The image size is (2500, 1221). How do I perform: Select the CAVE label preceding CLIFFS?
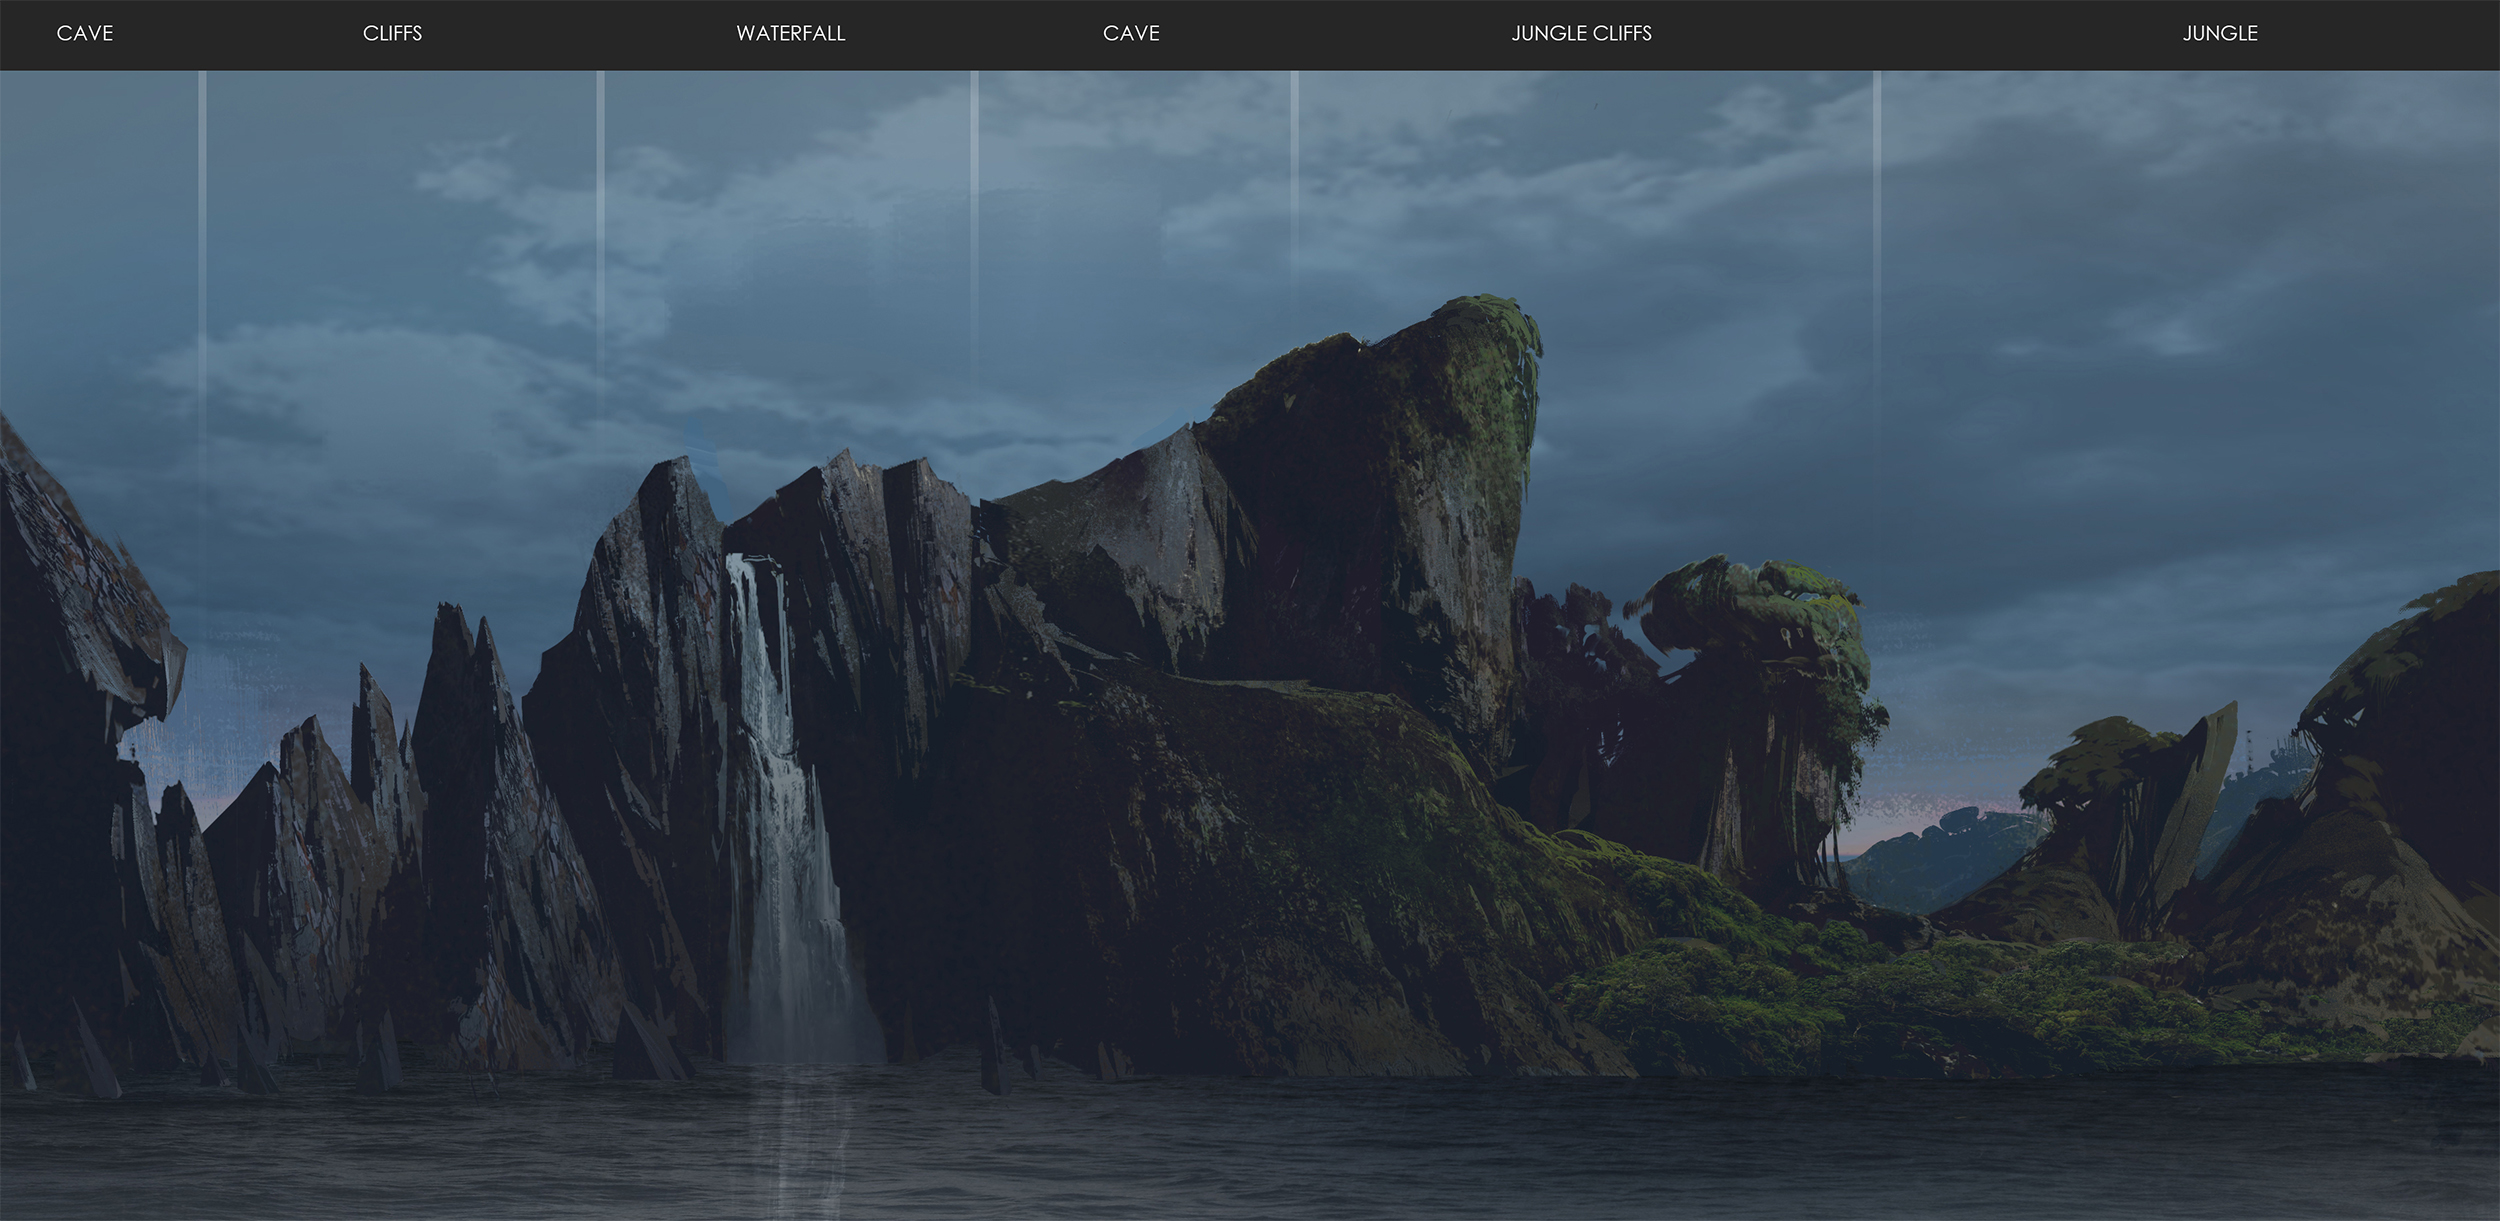point(85,33)
